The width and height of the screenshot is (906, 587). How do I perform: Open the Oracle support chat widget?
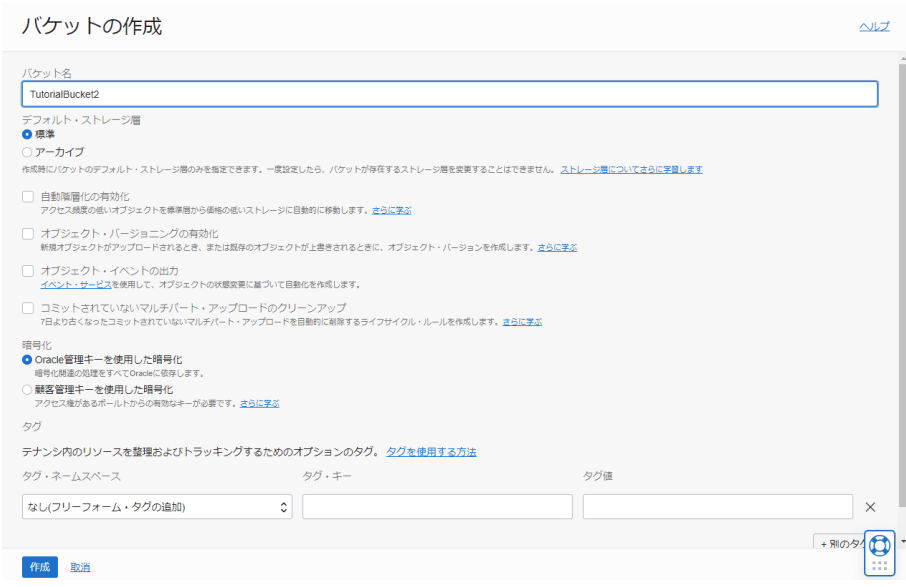pyautogui.click(x=879, y=546)
